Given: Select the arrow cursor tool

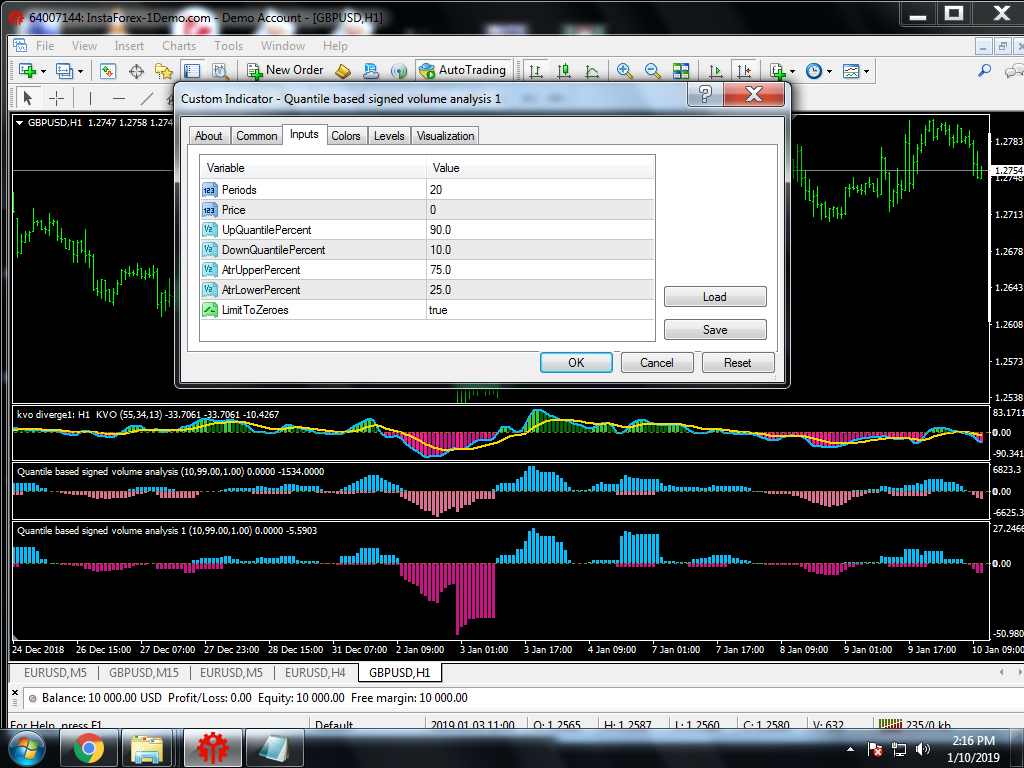Looking at the screenshot, I should (28, 98).
